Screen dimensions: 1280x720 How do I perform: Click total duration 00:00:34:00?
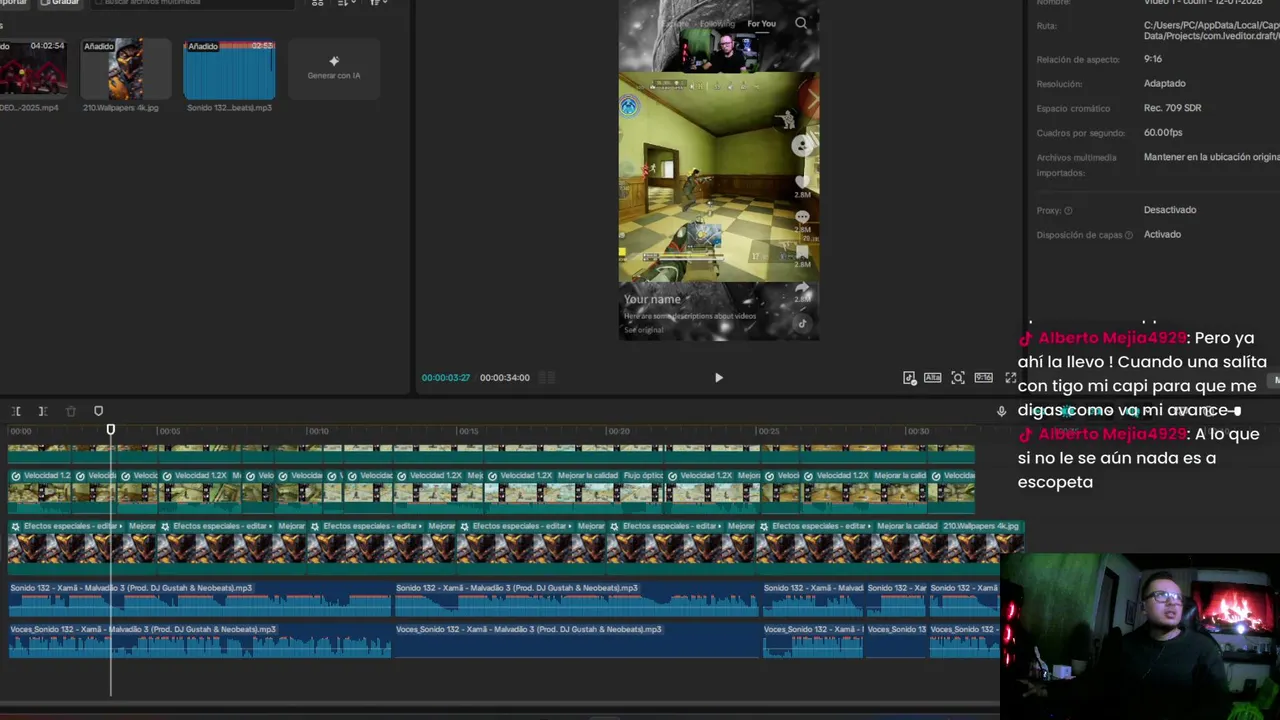505,378
